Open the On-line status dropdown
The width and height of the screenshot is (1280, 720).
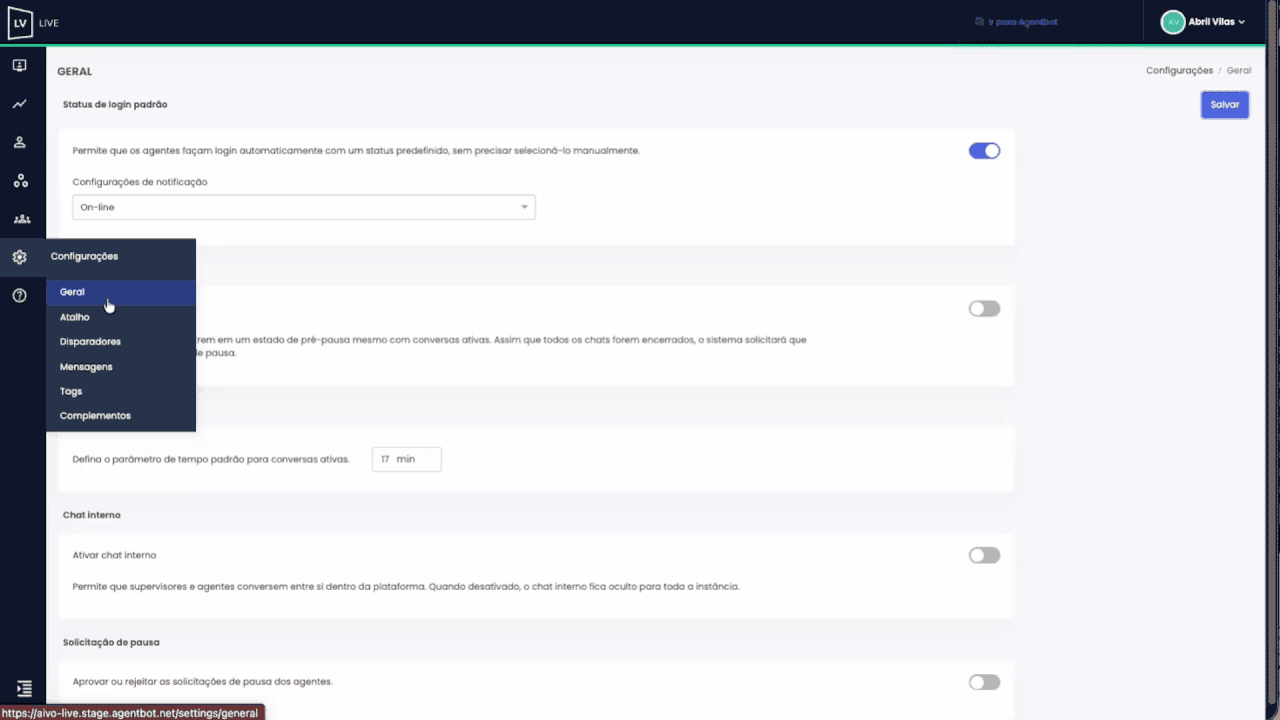tap(304, 207)
